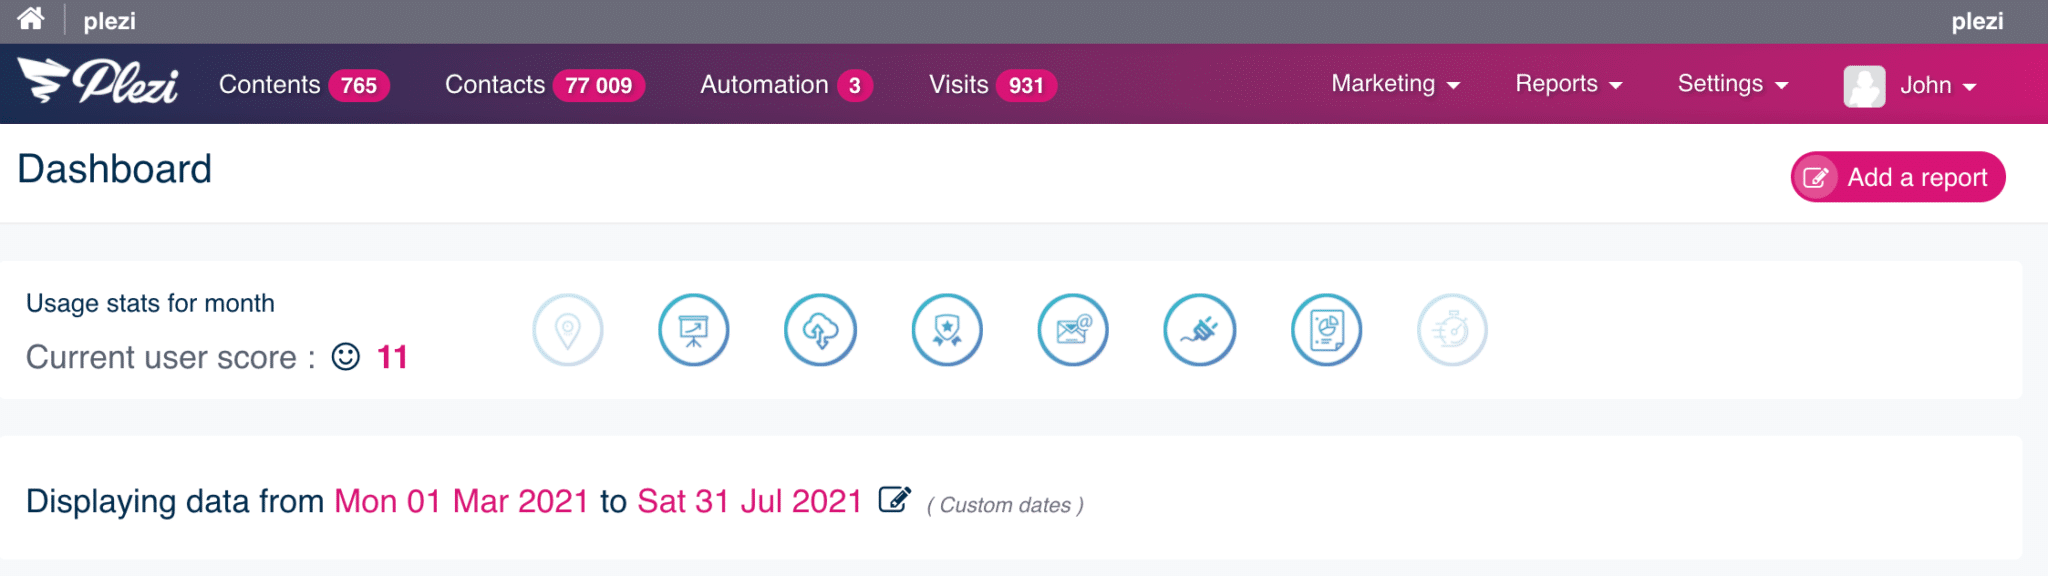Image resolution: width=2048 pixels, height=576 pixels.
Task: Edit the displayed date range
Action: click(894, 499)
